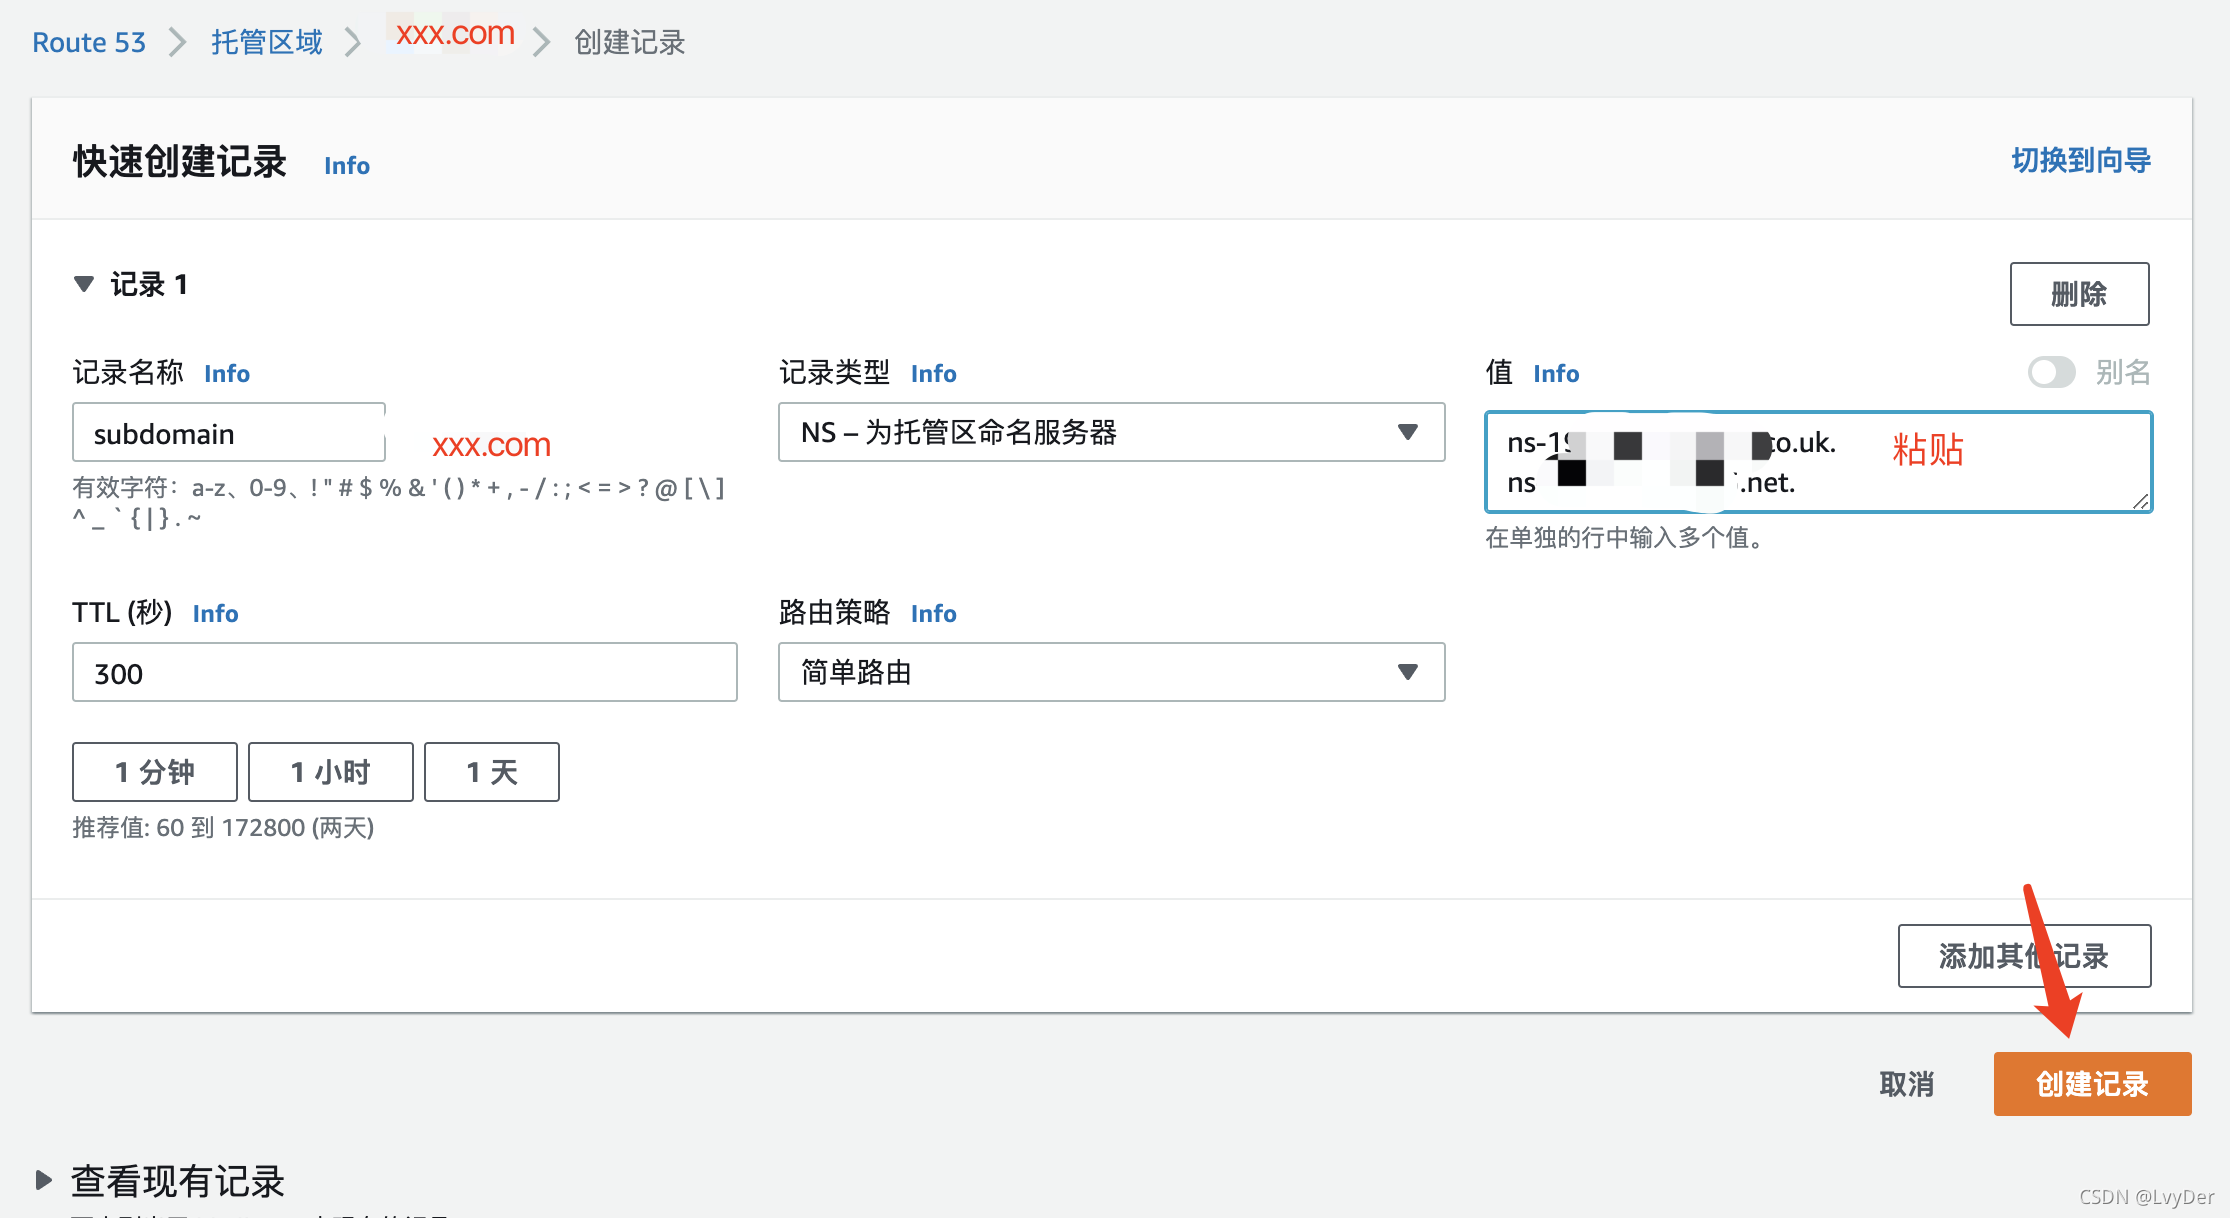Click Info next to 值 label
The image size is (2230, 1218).
coord(1556,374)
